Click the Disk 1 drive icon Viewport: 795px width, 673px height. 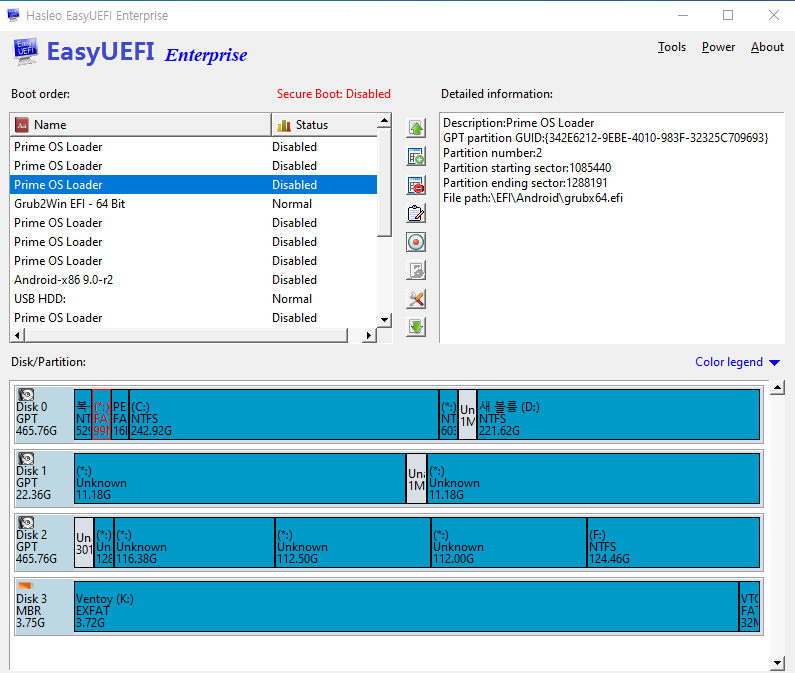tap(26, 458)
